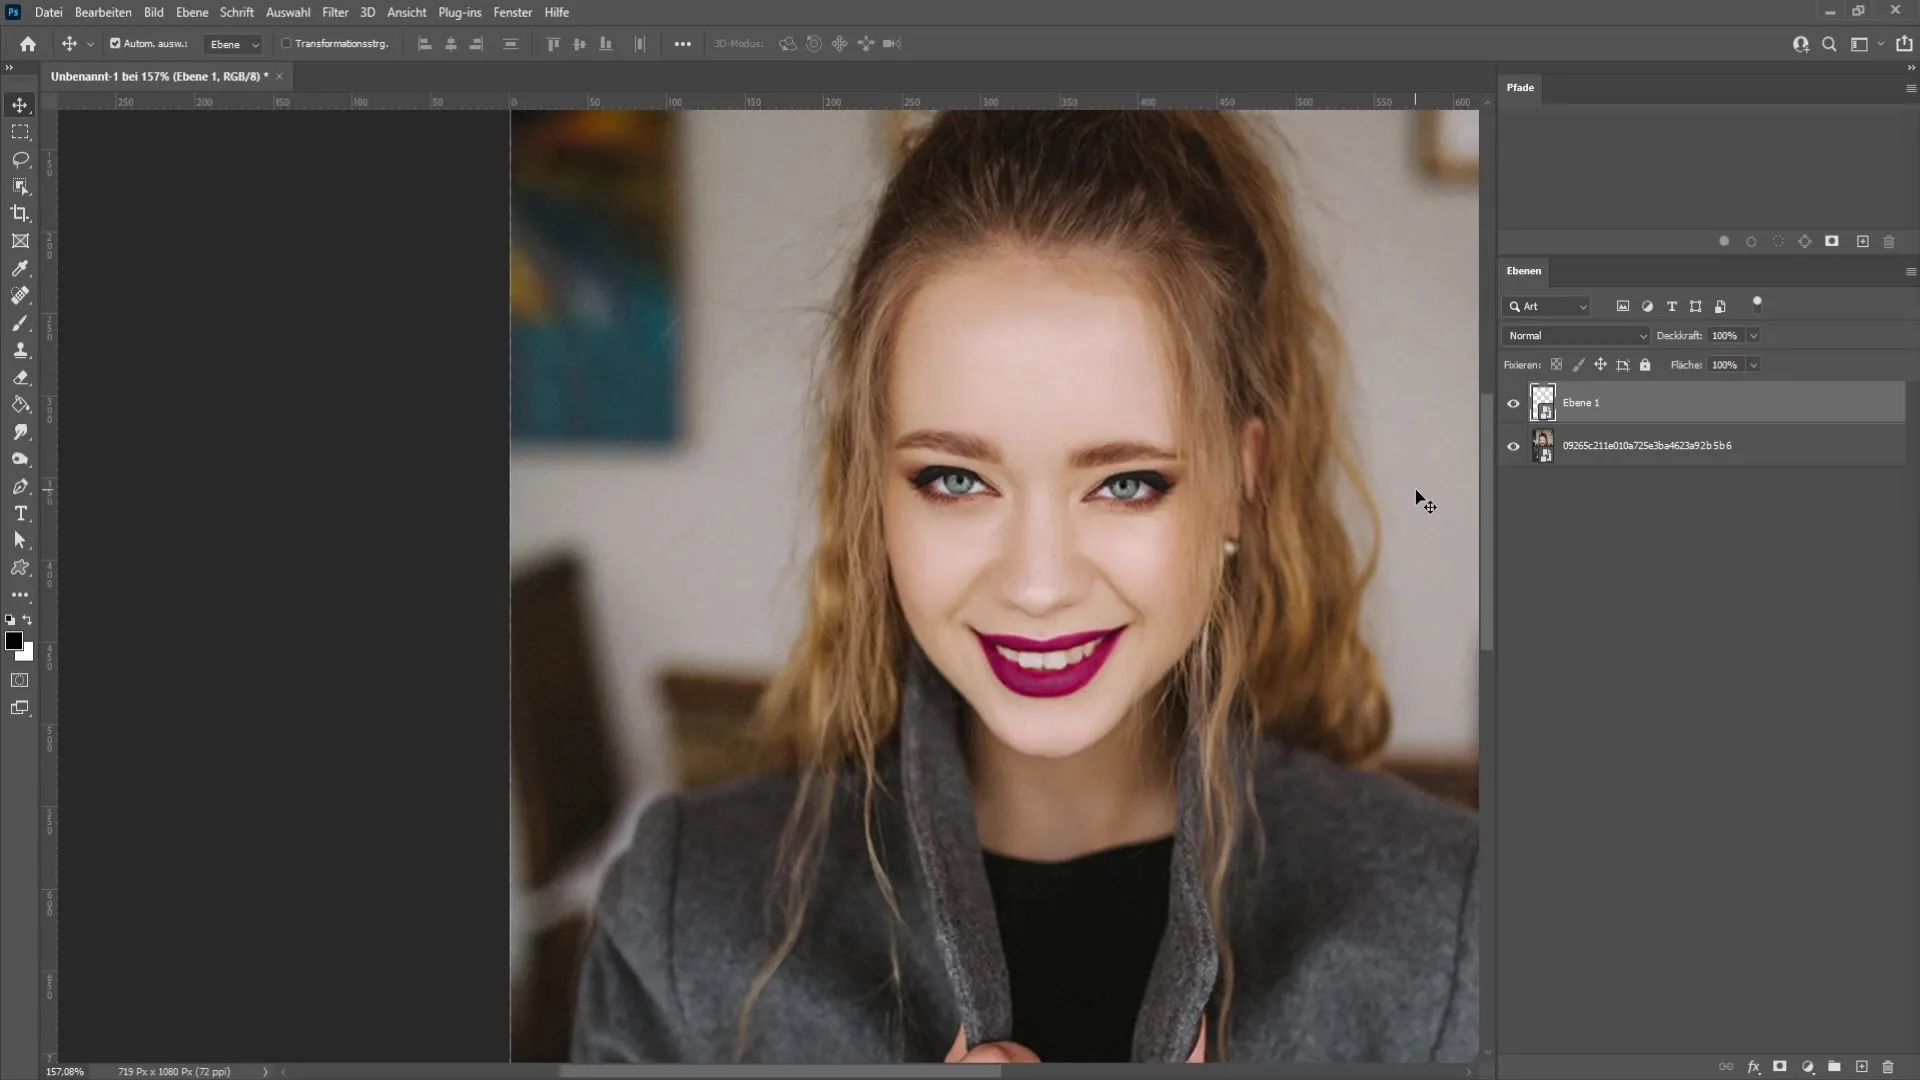
Task: Open the Filter menu
Action: tap(334, 12)
